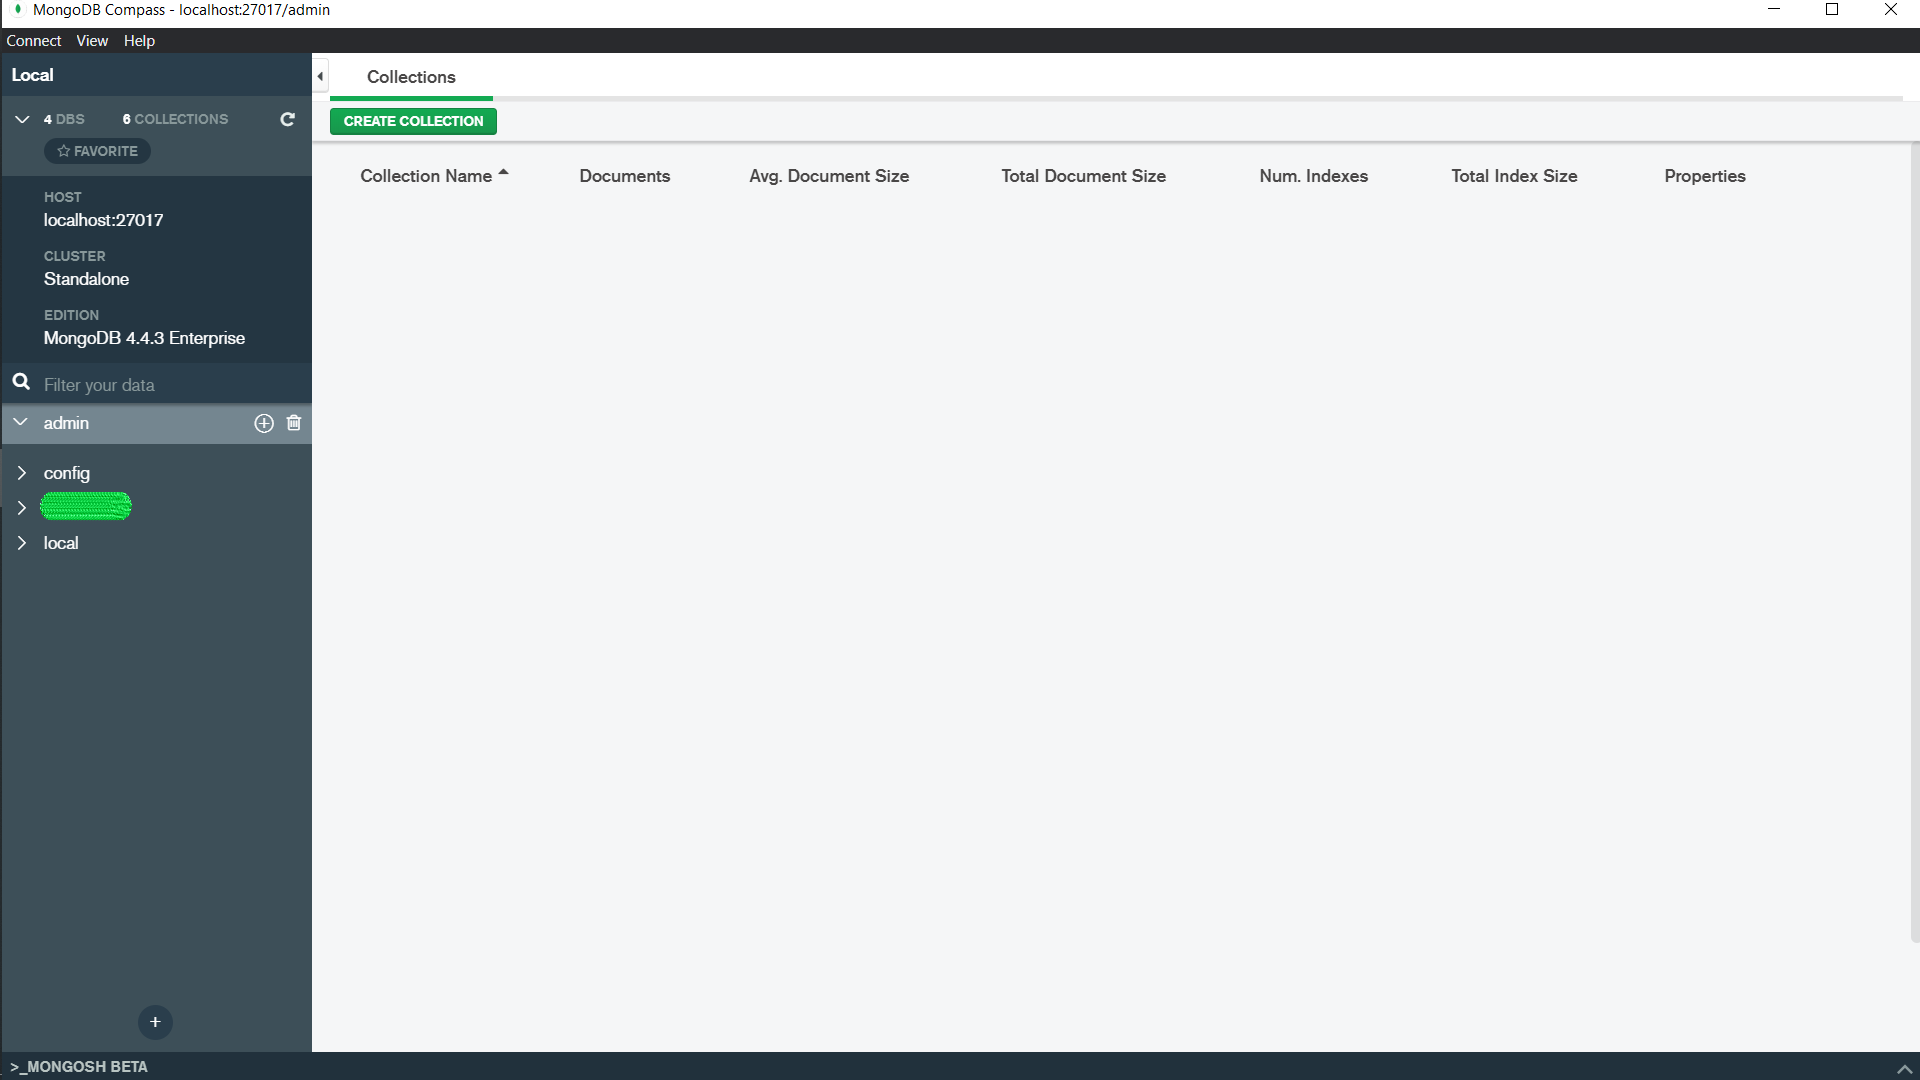The width and height of the screenshot is (1920, 1080).
Task: Expand the mongosh shell via bottom-right chevron
Action: 1905,1068
